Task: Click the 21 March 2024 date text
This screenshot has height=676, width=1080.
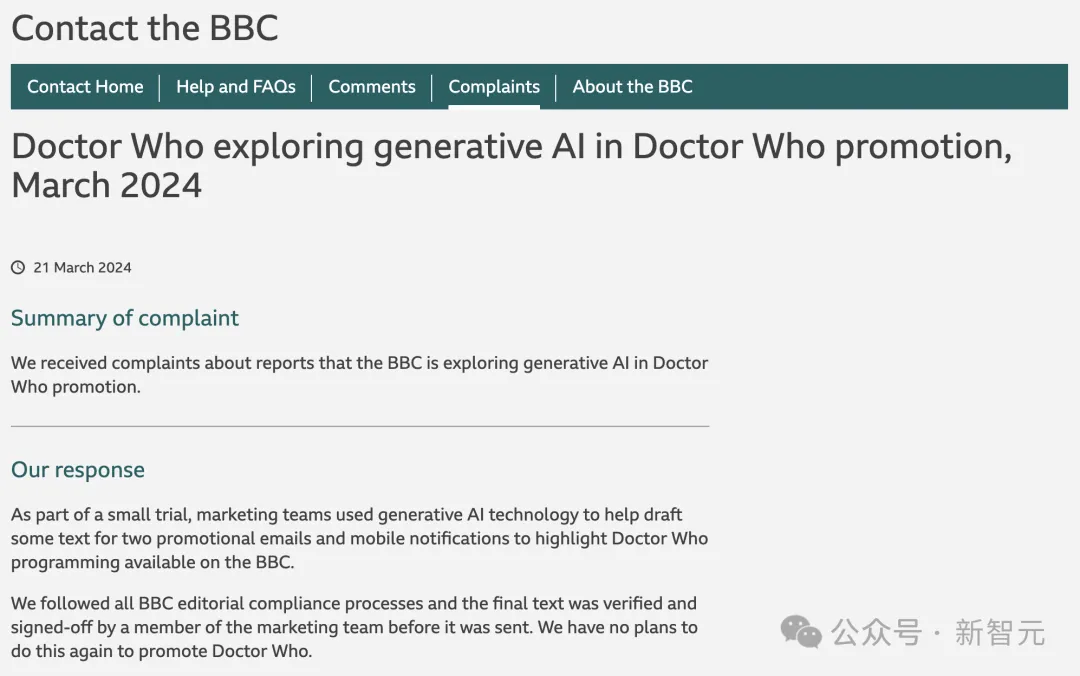Action: (x=82, y=268)
